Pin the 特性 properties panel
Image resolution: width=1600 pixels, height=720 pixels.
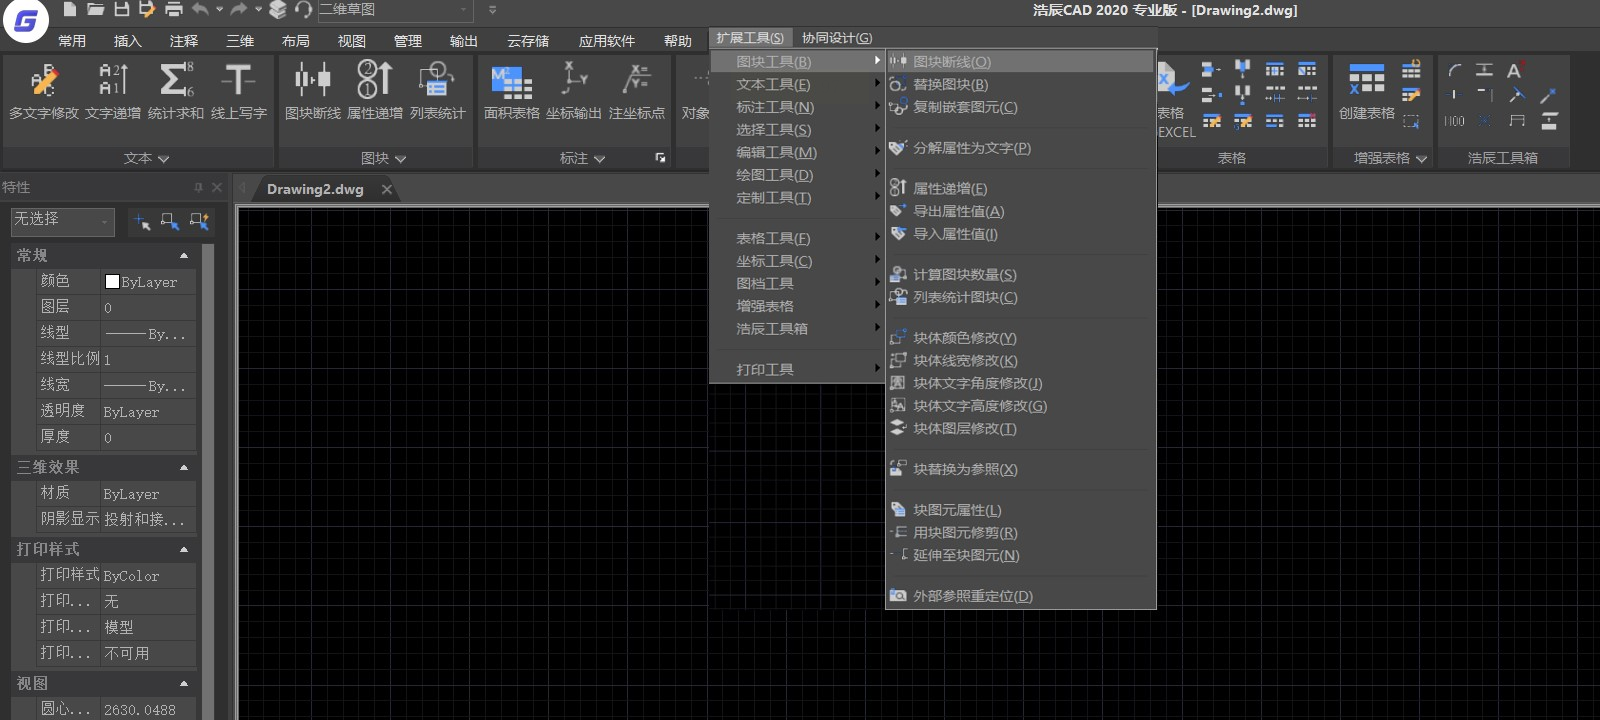[x=198, y=187]
